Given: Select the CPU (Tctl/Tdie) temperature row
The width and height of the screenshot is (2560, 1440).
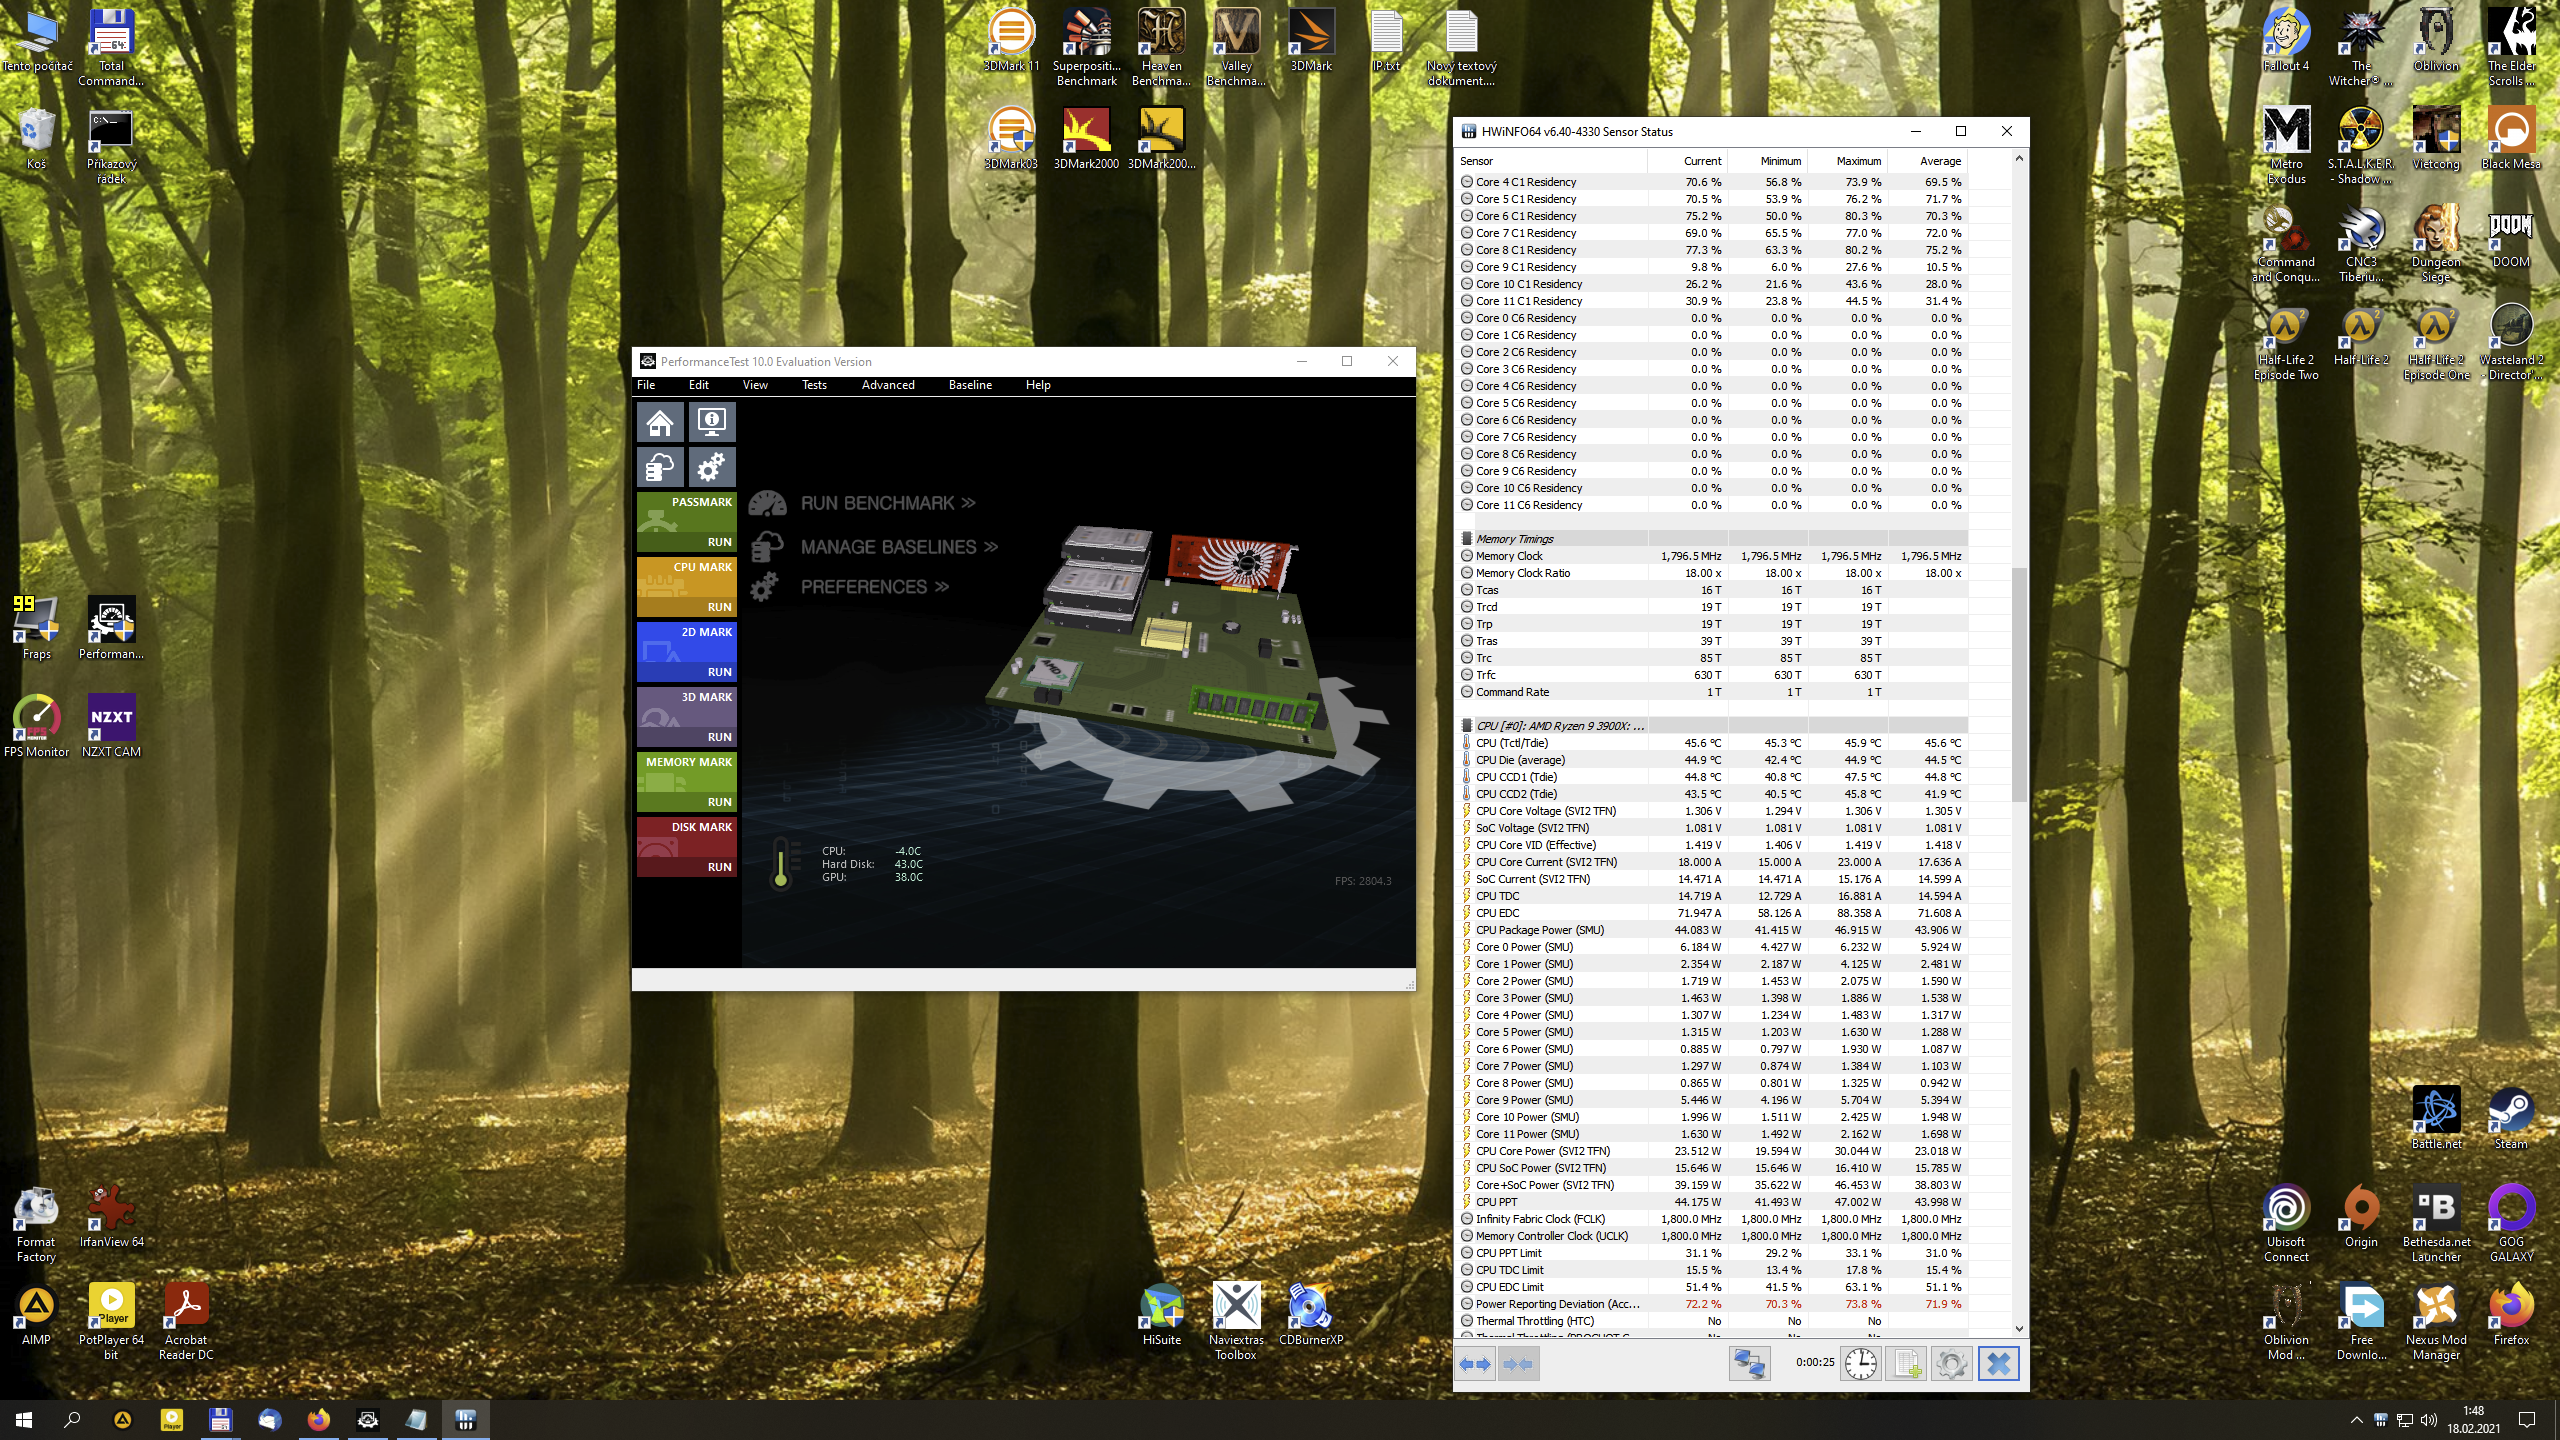Looking at the screenshot, I should click(1713, 743).
